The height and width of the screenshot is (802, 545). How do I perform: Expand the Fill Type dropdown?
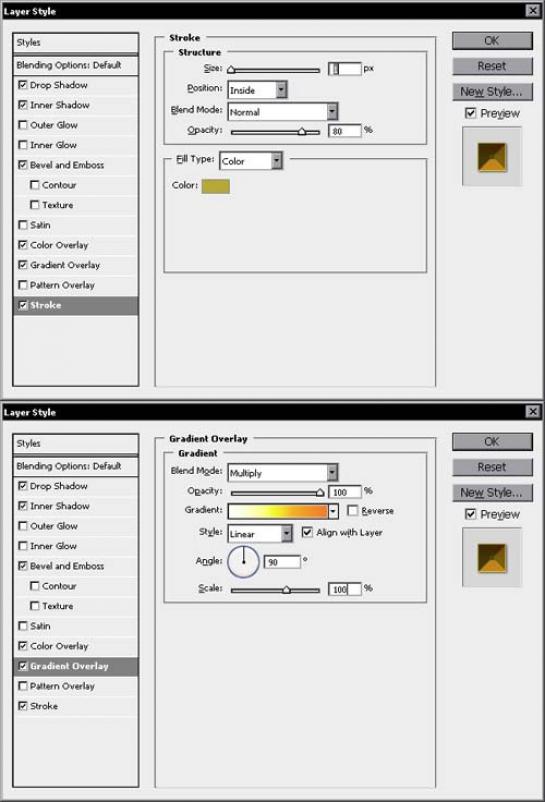click(251, 161)
